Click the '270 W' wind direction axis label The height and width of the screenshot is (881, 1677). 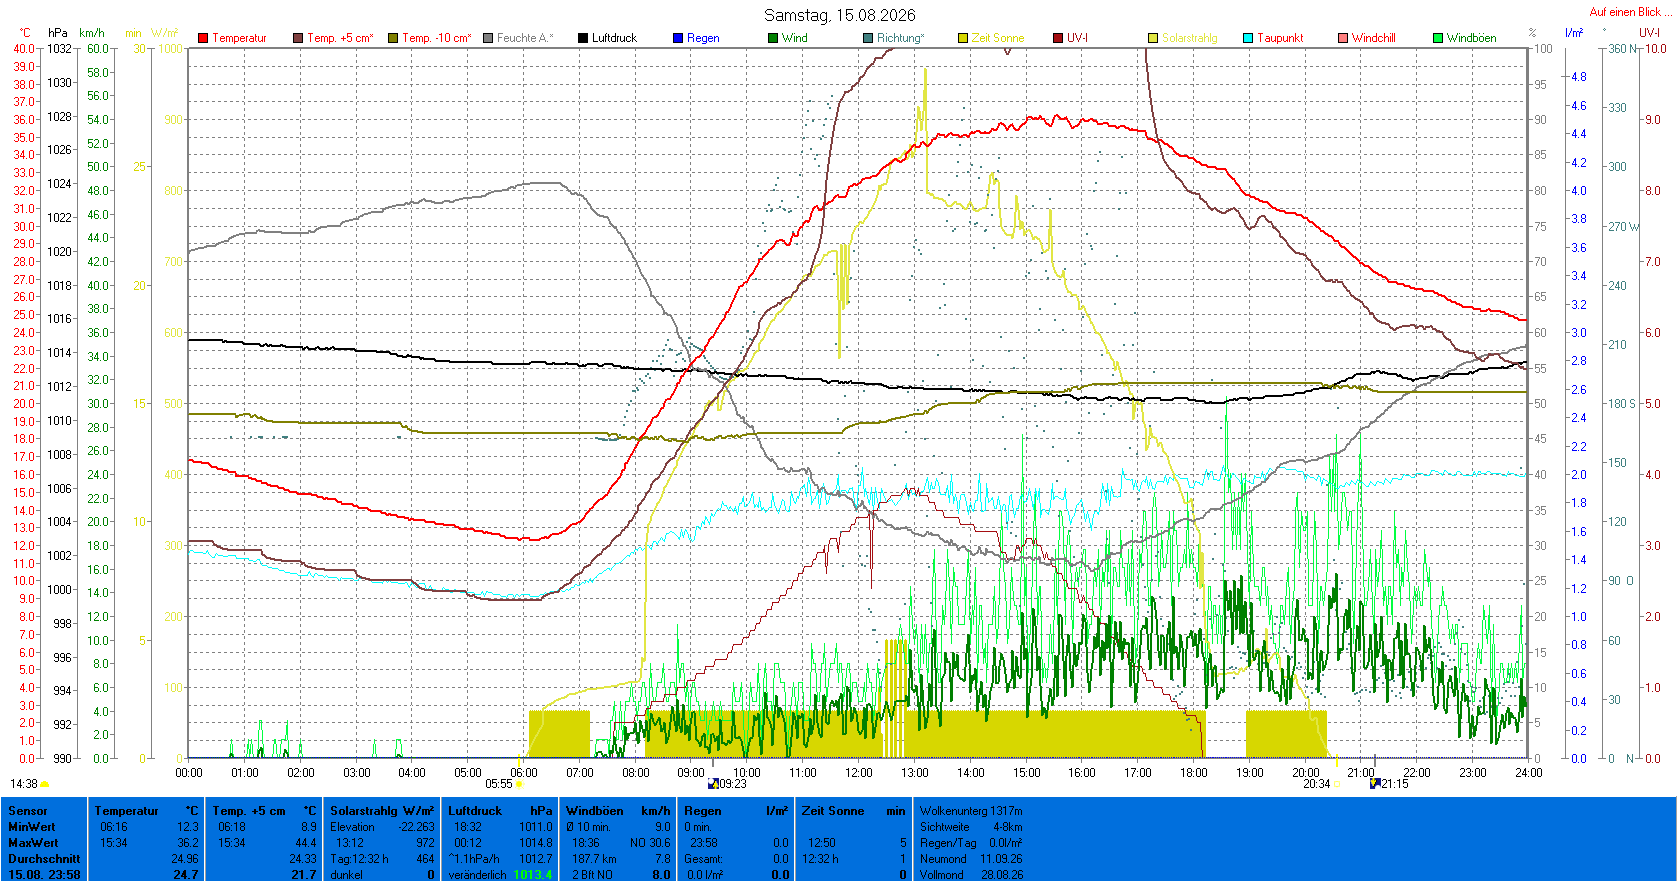pos(1623,226)
